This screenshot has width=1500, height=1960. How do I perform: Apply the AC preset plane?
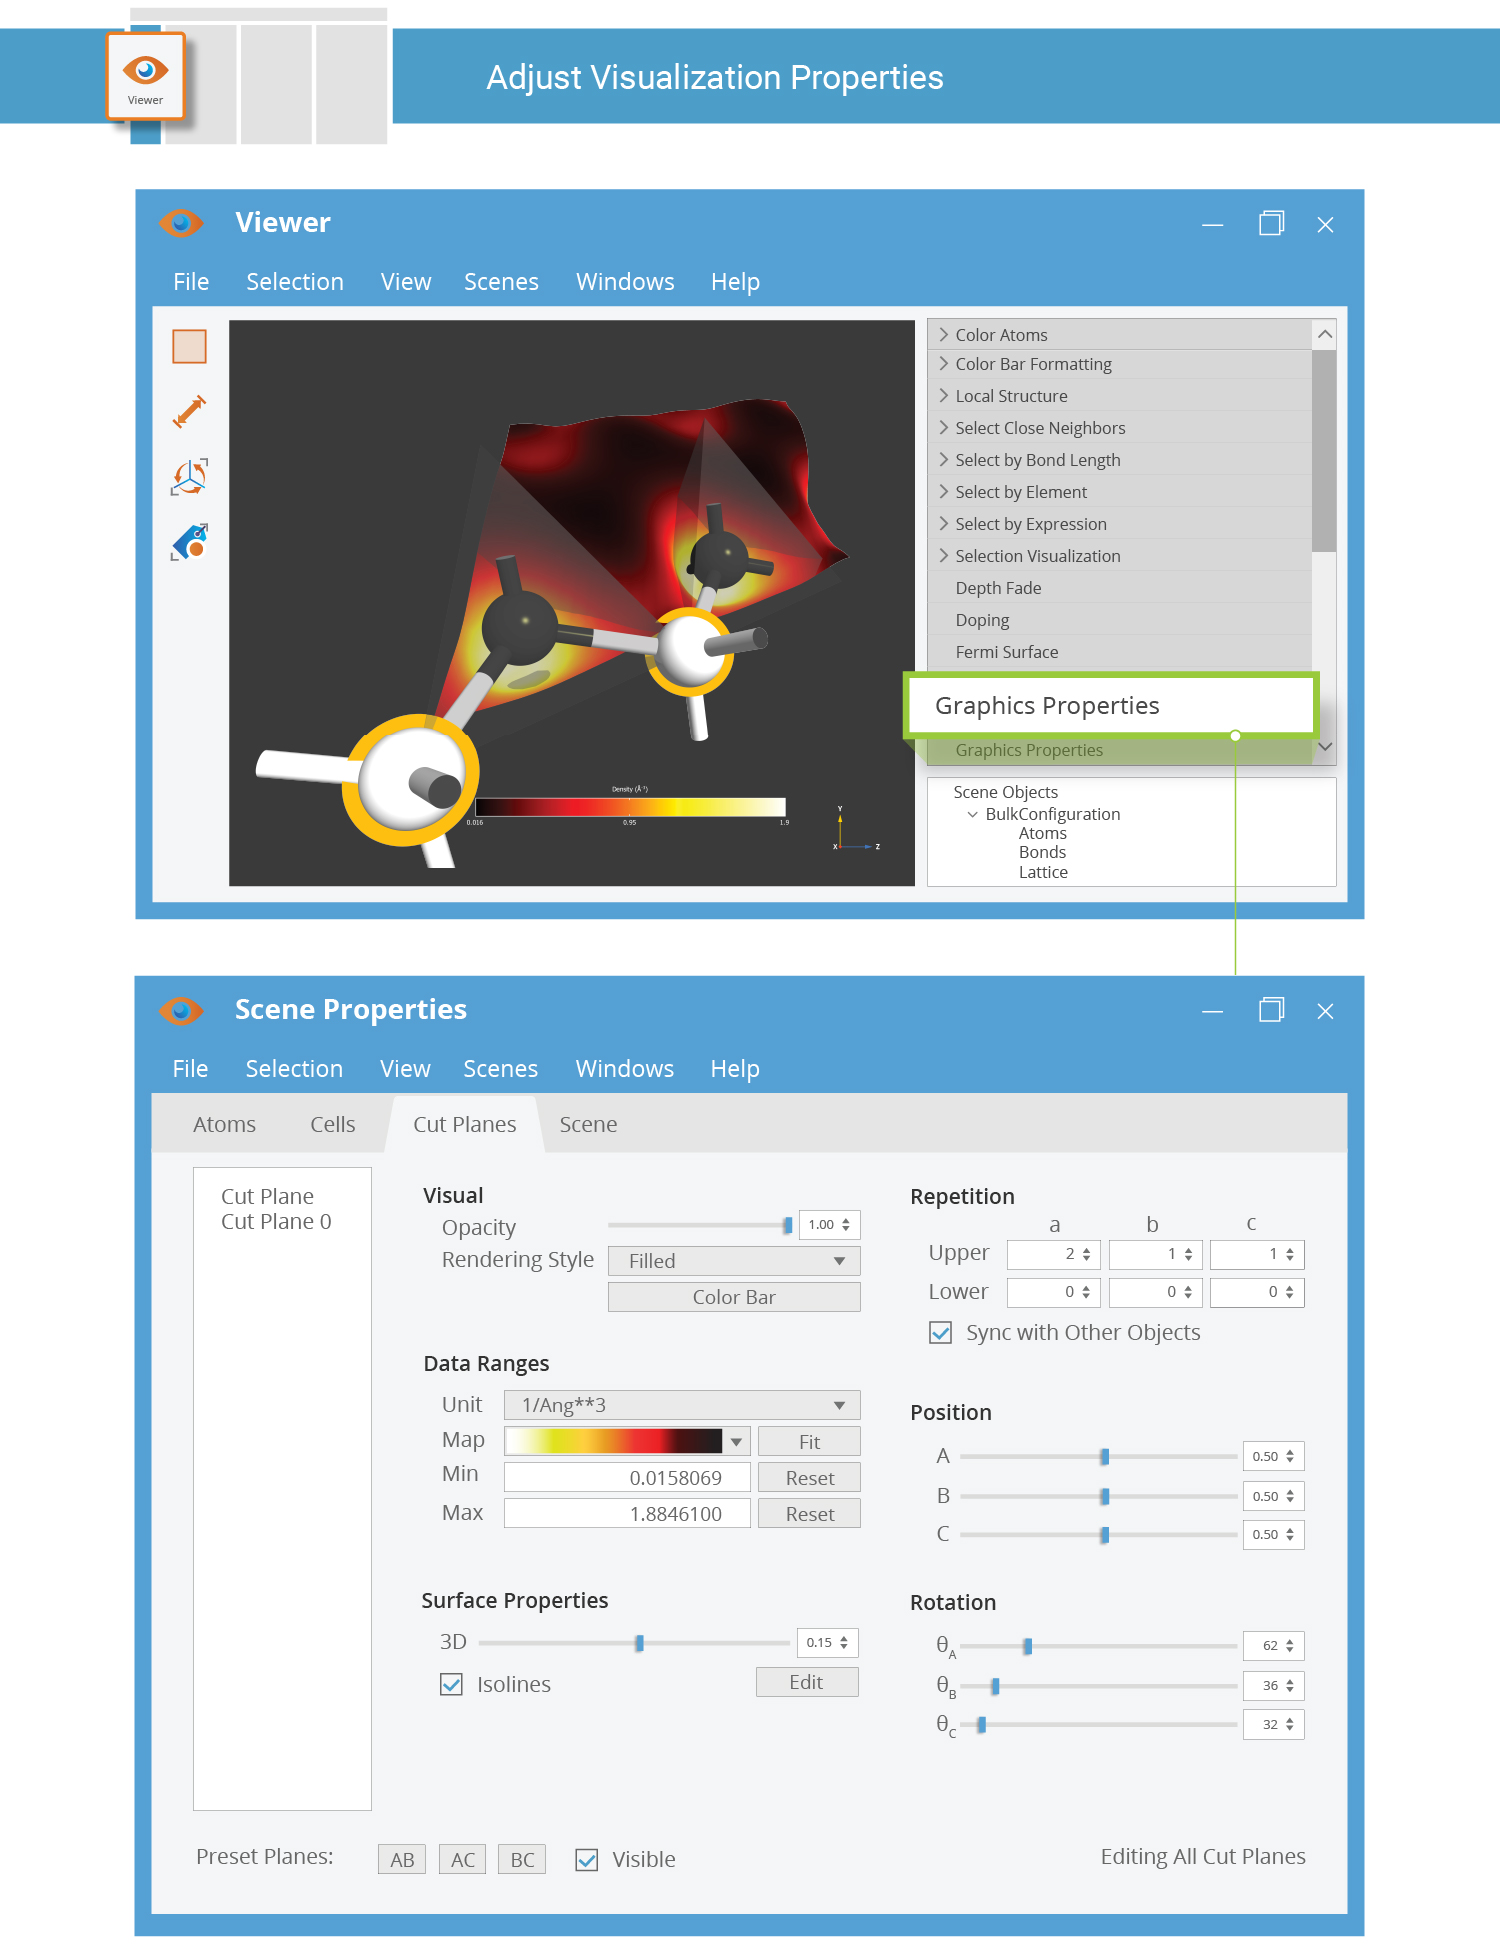click(463, 1860)
